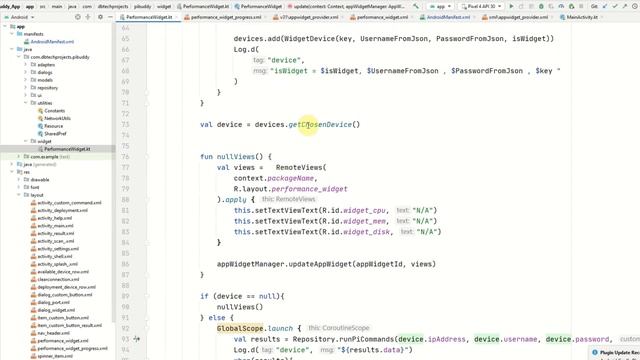640x360 pixels.
Task: Open NetworkUtils in project tree
Action: point(57,118)
